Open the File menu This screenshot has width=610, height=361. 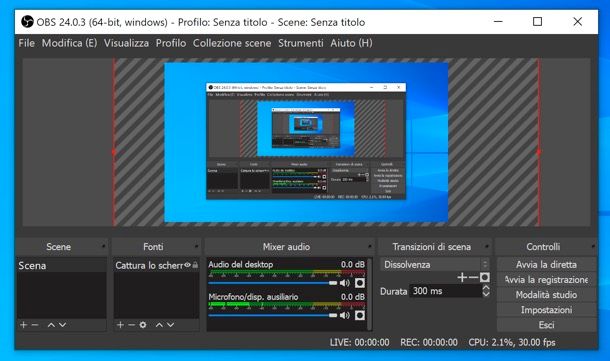pyautogui.click(x=26, y=43)
